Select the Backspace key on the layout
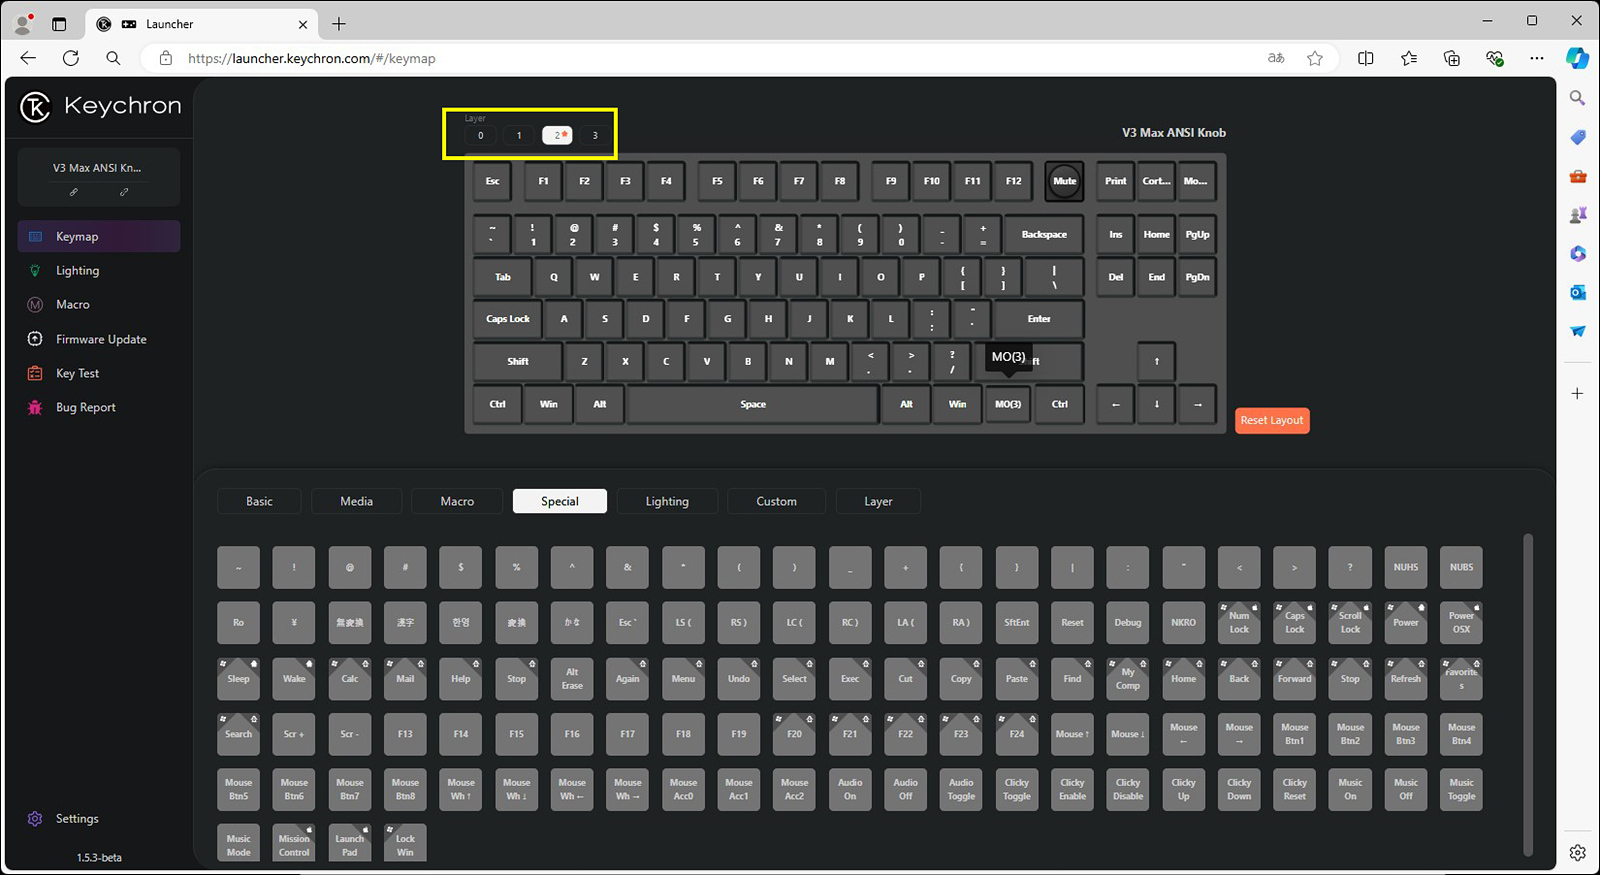 pyautogui.click(x=1044, y=234)
